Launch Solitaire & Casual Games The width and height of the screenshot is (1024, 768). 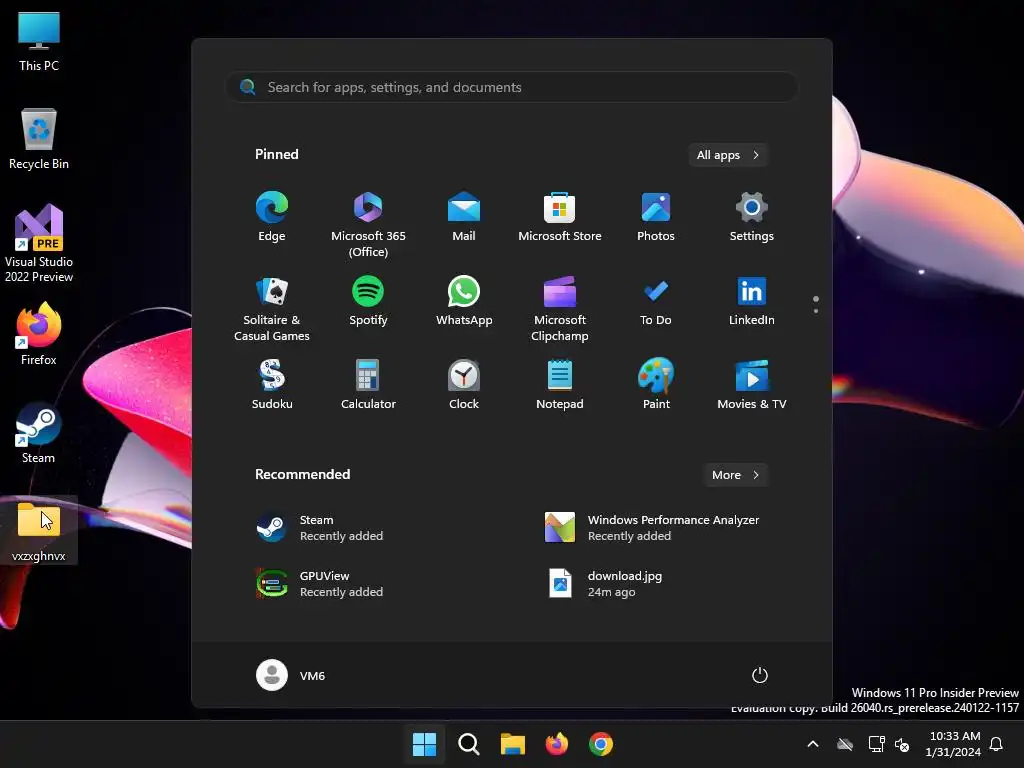tap(272, 309)
